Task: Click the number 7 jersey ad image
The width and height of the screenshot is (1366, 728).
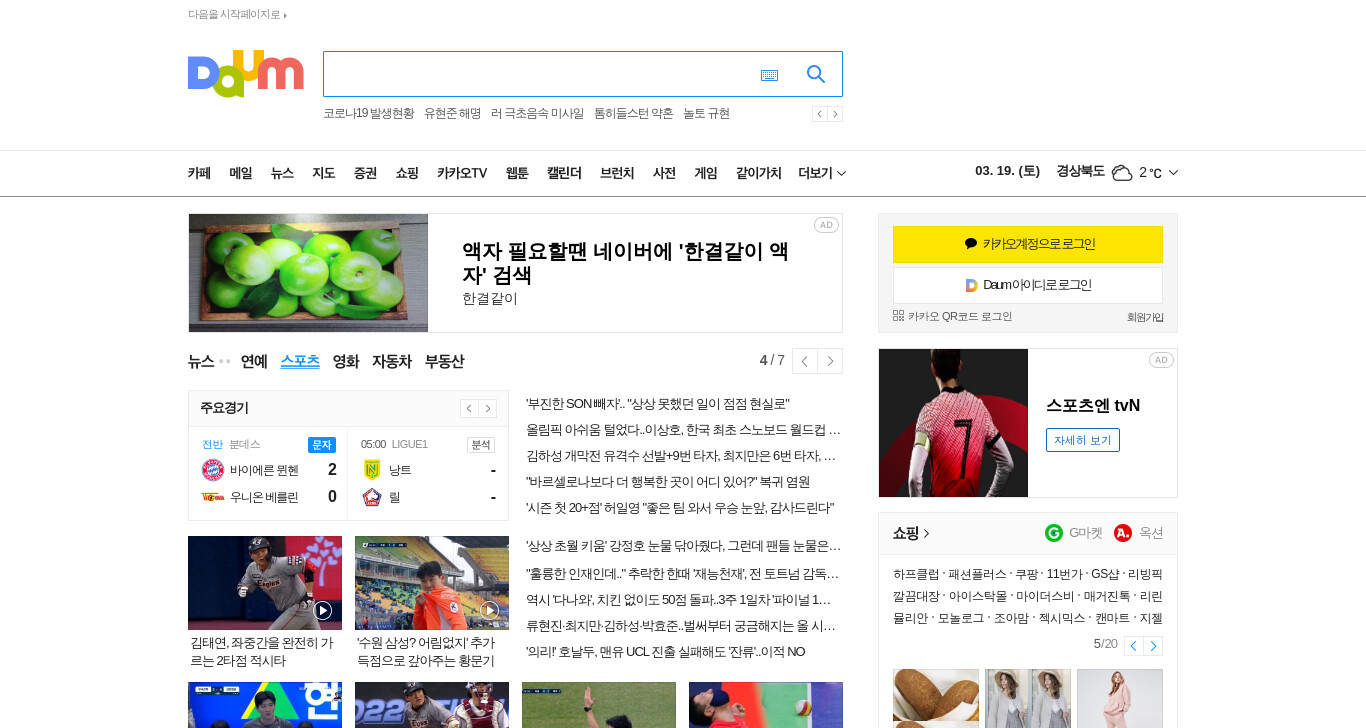Action: (953, 423)
